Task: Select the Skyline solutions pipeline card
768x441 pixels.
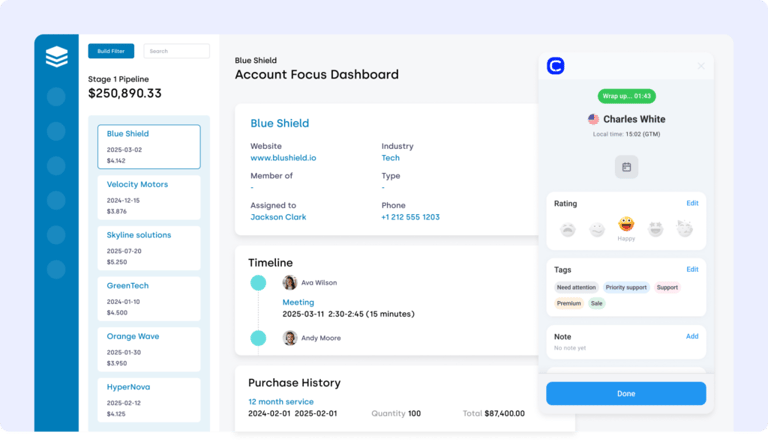Action: pos(149,248)
